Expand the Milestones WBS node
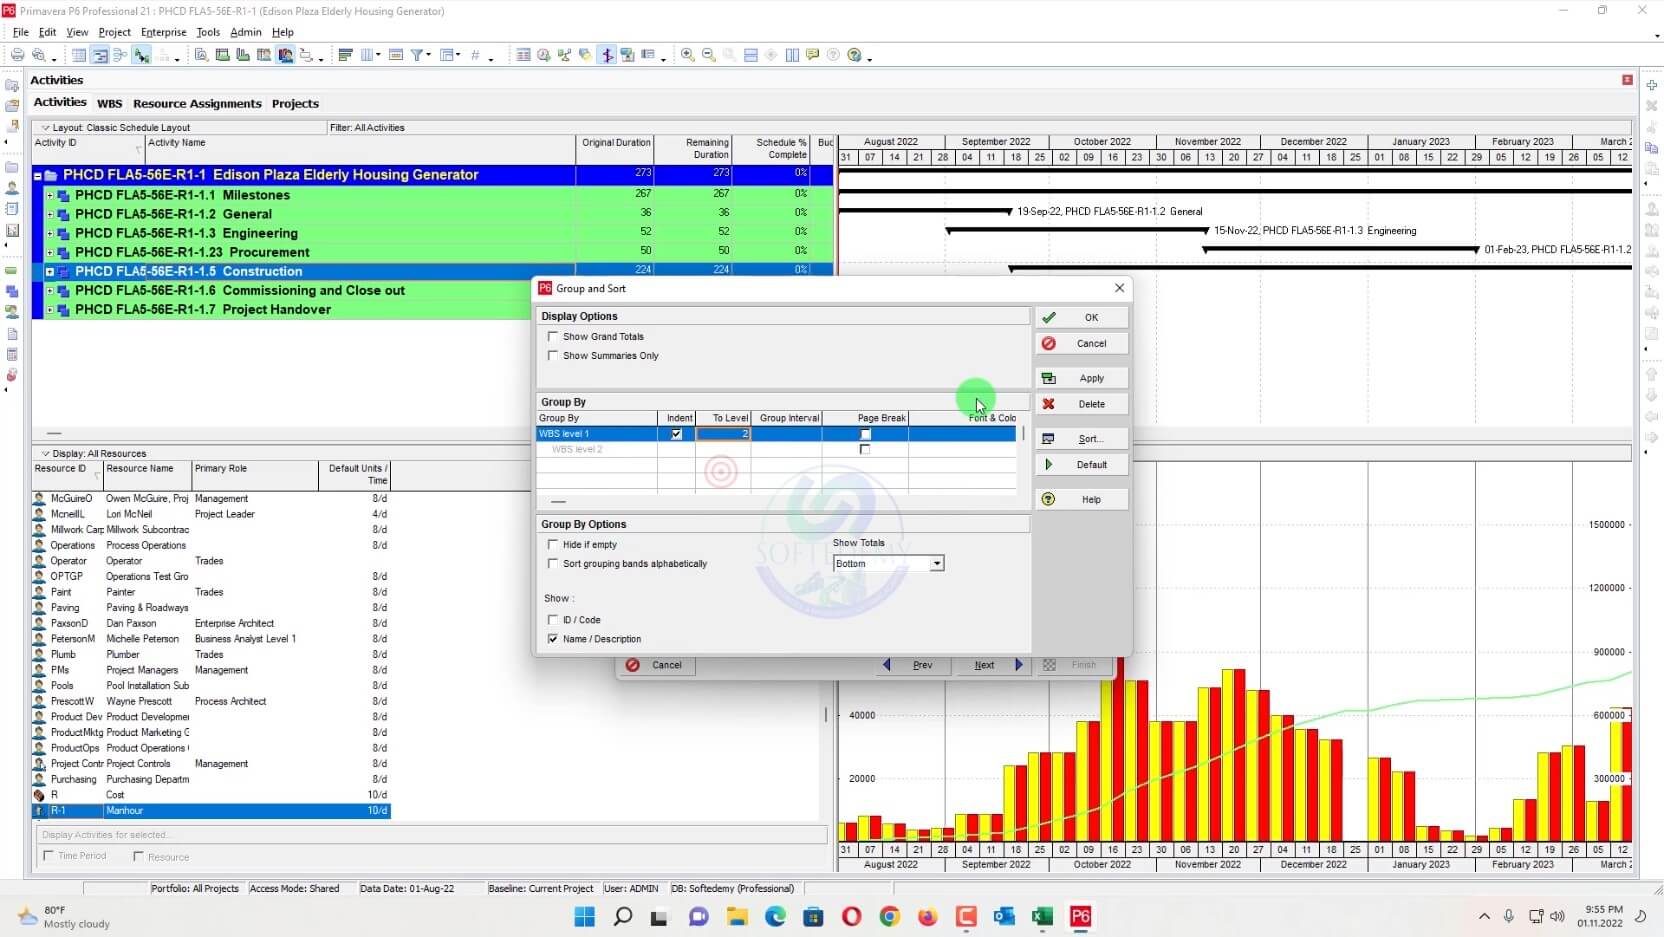The image size is (1664, 937). 50,196
